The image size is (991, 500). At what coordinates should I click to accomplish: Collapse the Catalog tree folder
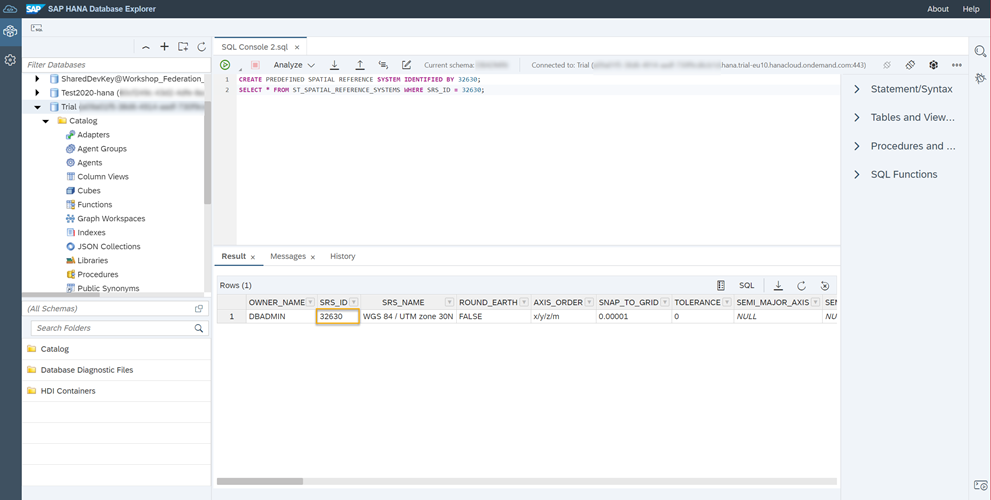(x=46, y=121)
